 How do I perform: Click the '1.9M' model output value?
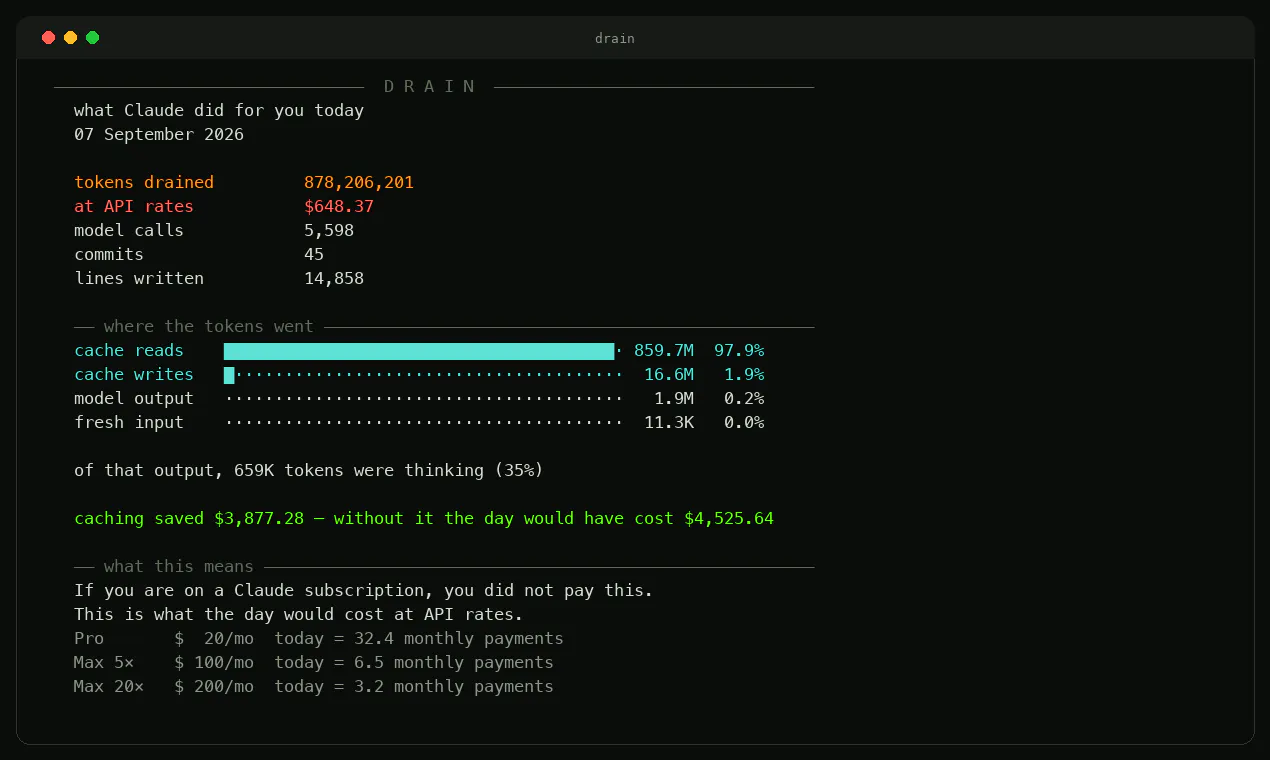(x=674, y=398)
